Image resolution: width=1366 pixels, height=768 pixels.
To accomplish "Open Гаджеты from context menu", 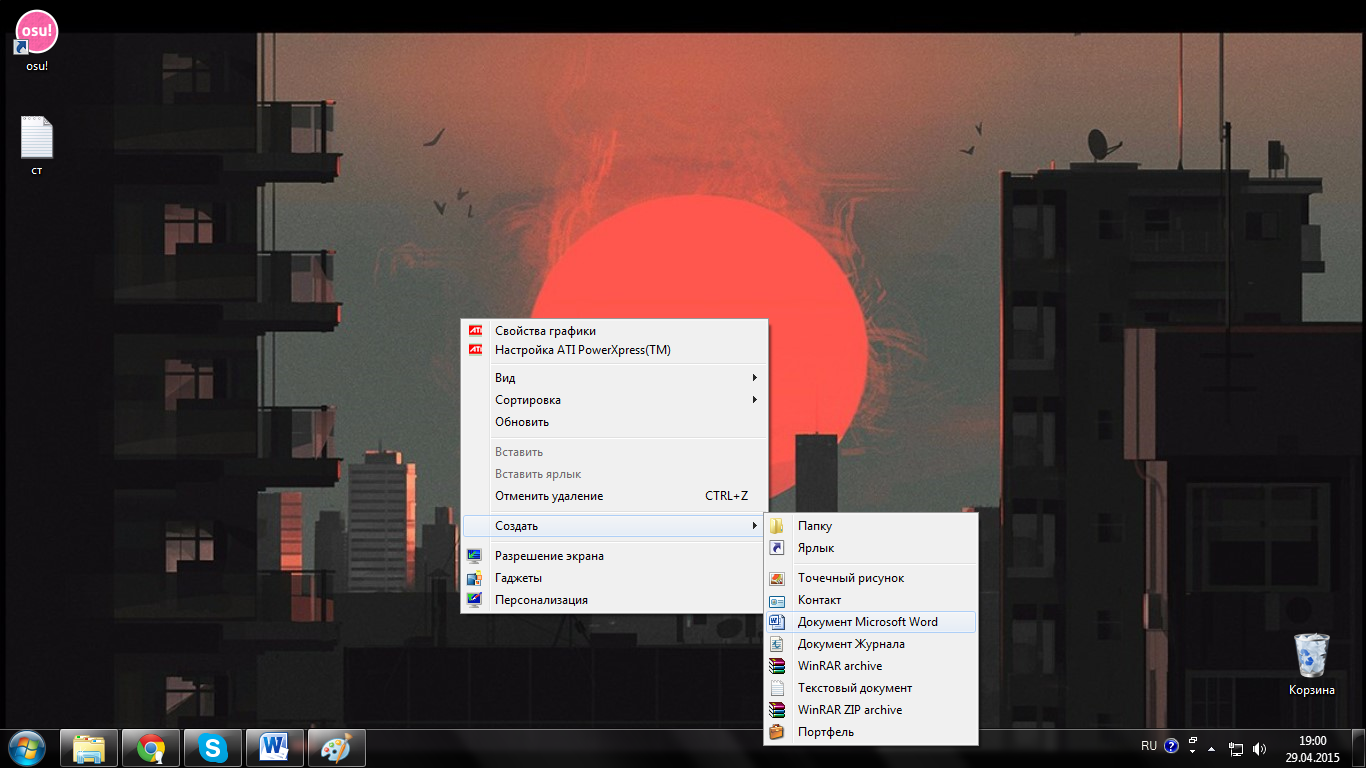I will coord(613,578).
